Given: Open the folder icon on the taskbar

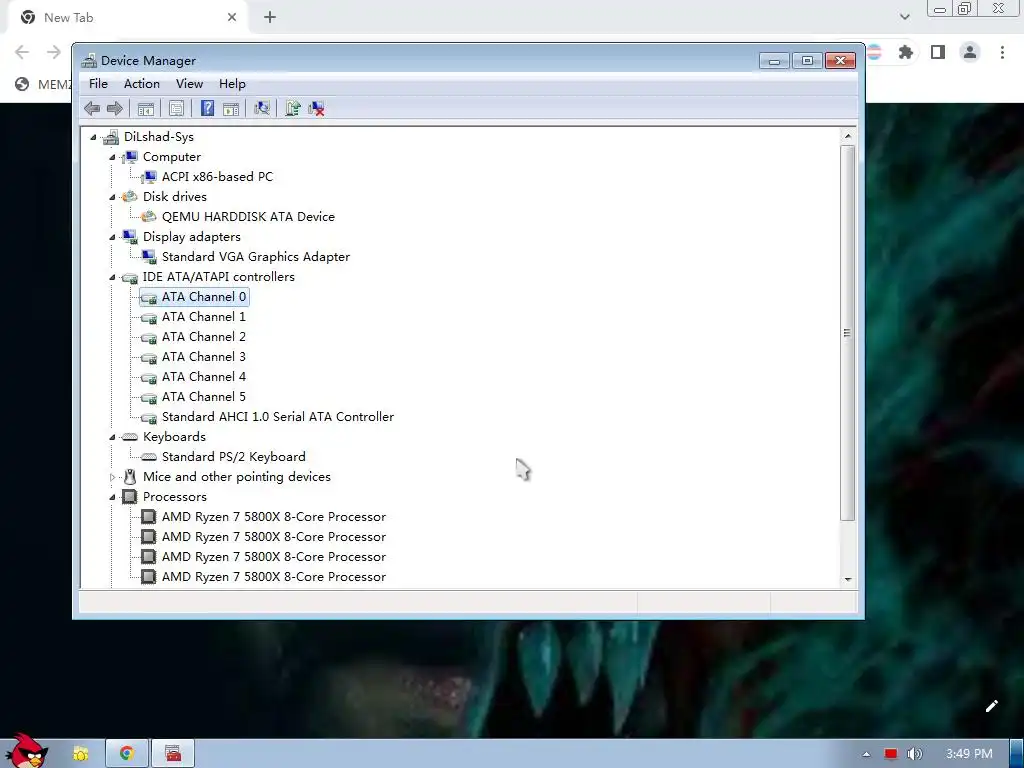Looking at the screenshot, I should click(x=80, y=754).
